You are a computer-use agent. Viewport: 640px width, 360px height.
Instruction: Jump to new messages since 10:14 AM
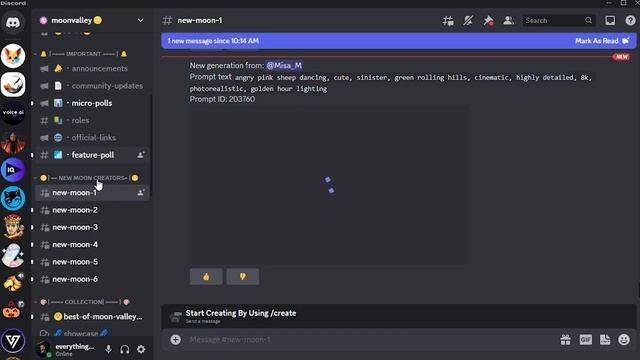tap(213, 41)
